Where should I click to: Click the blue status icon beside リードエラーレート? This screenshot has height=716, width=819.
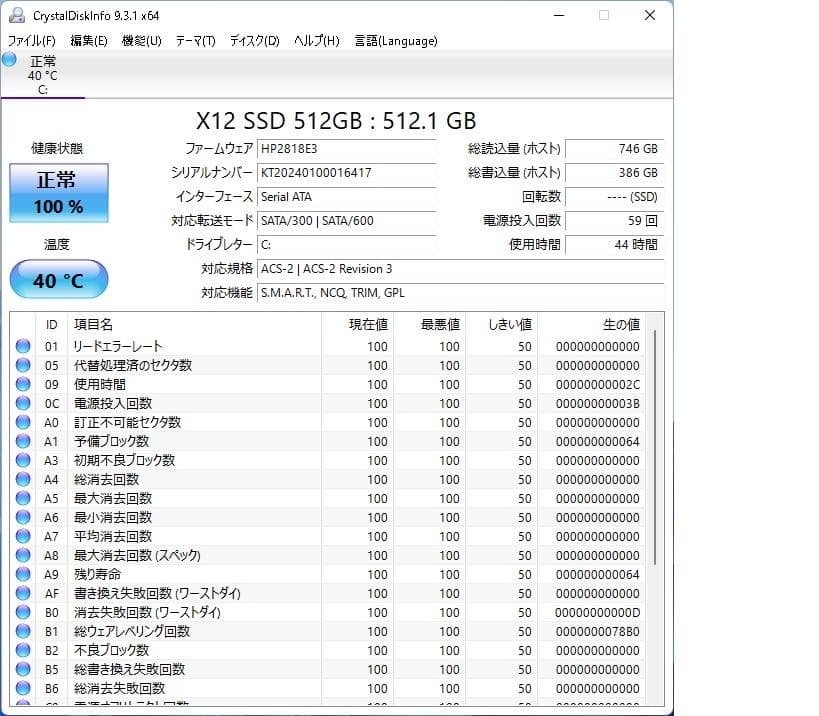click(x=23, y=346)
